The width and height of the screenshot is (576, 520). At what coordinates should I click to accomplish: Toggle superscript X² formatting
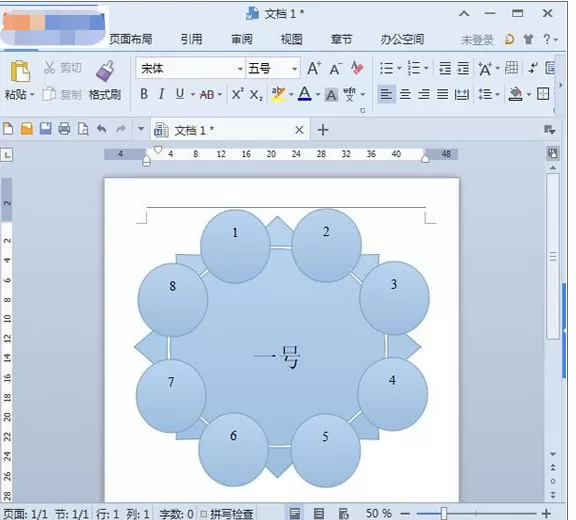tap(238, 94)
